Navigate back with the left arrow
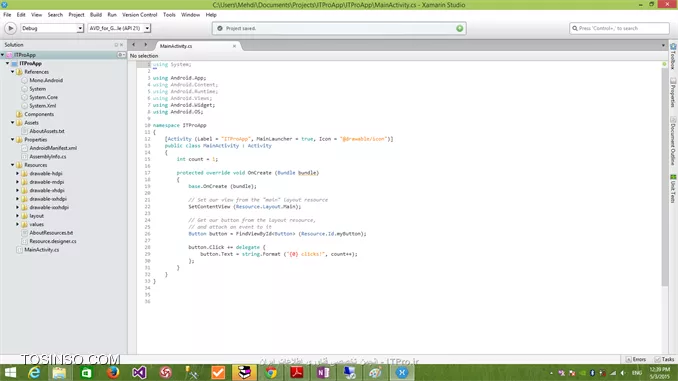The image size is (678, 381). tap(134, 45)
